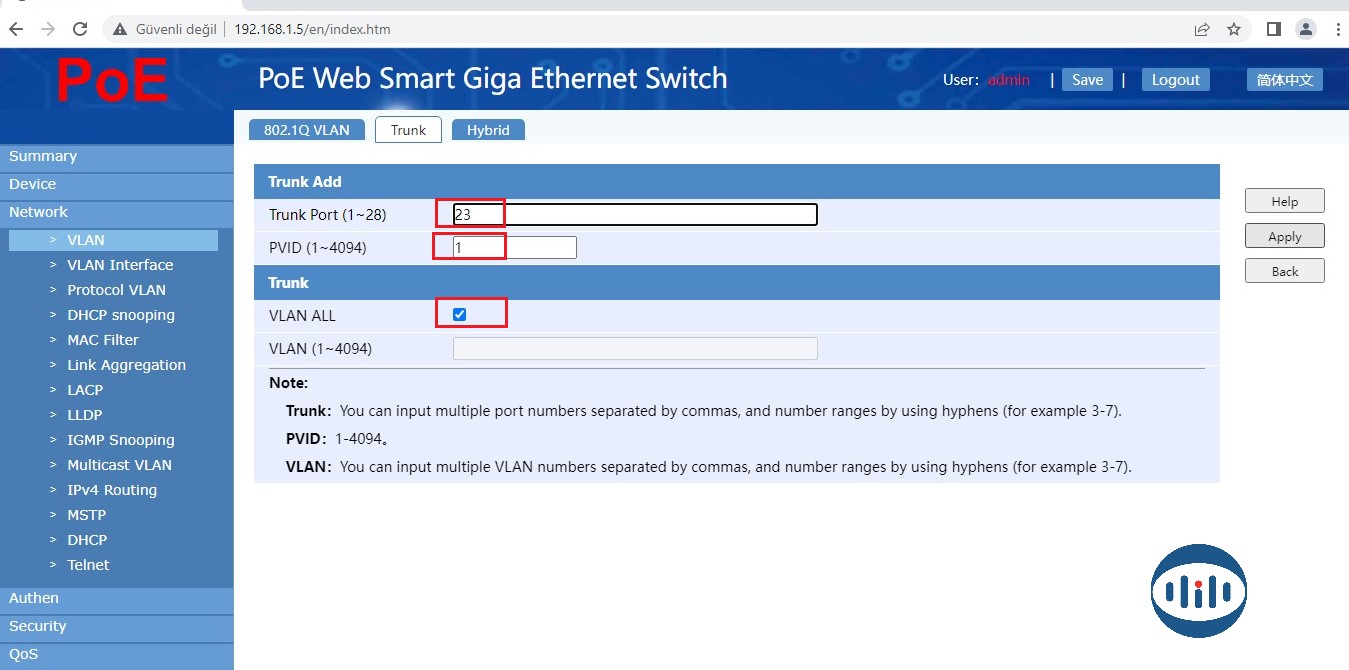The width and height of the screenshot is (1349, 670).
Task: Open browser side panel icon
Action: 1273,29
